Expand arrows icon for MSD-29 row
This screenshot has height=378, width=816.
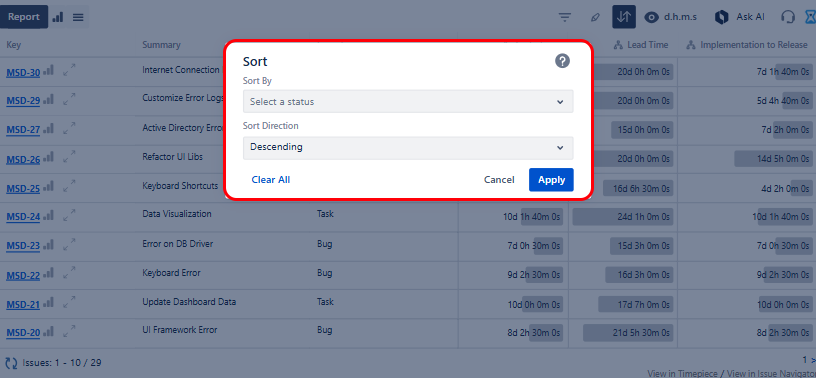click(x=69, y=98)
